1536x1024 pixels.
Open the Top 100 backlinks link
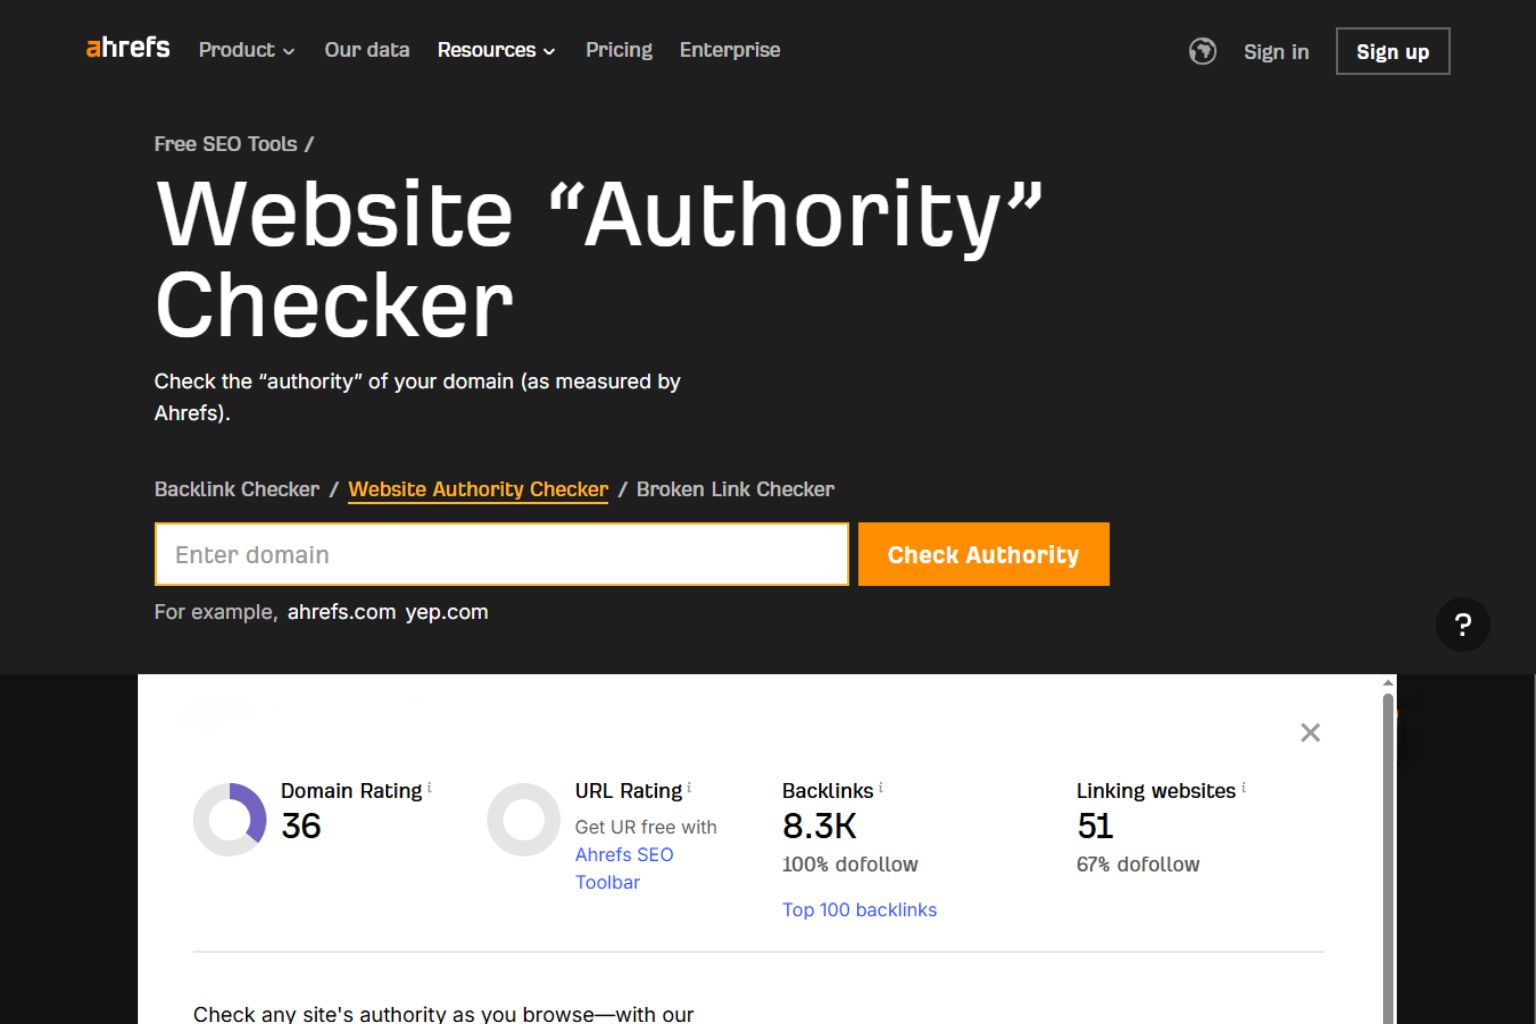(x=859, y=909)
